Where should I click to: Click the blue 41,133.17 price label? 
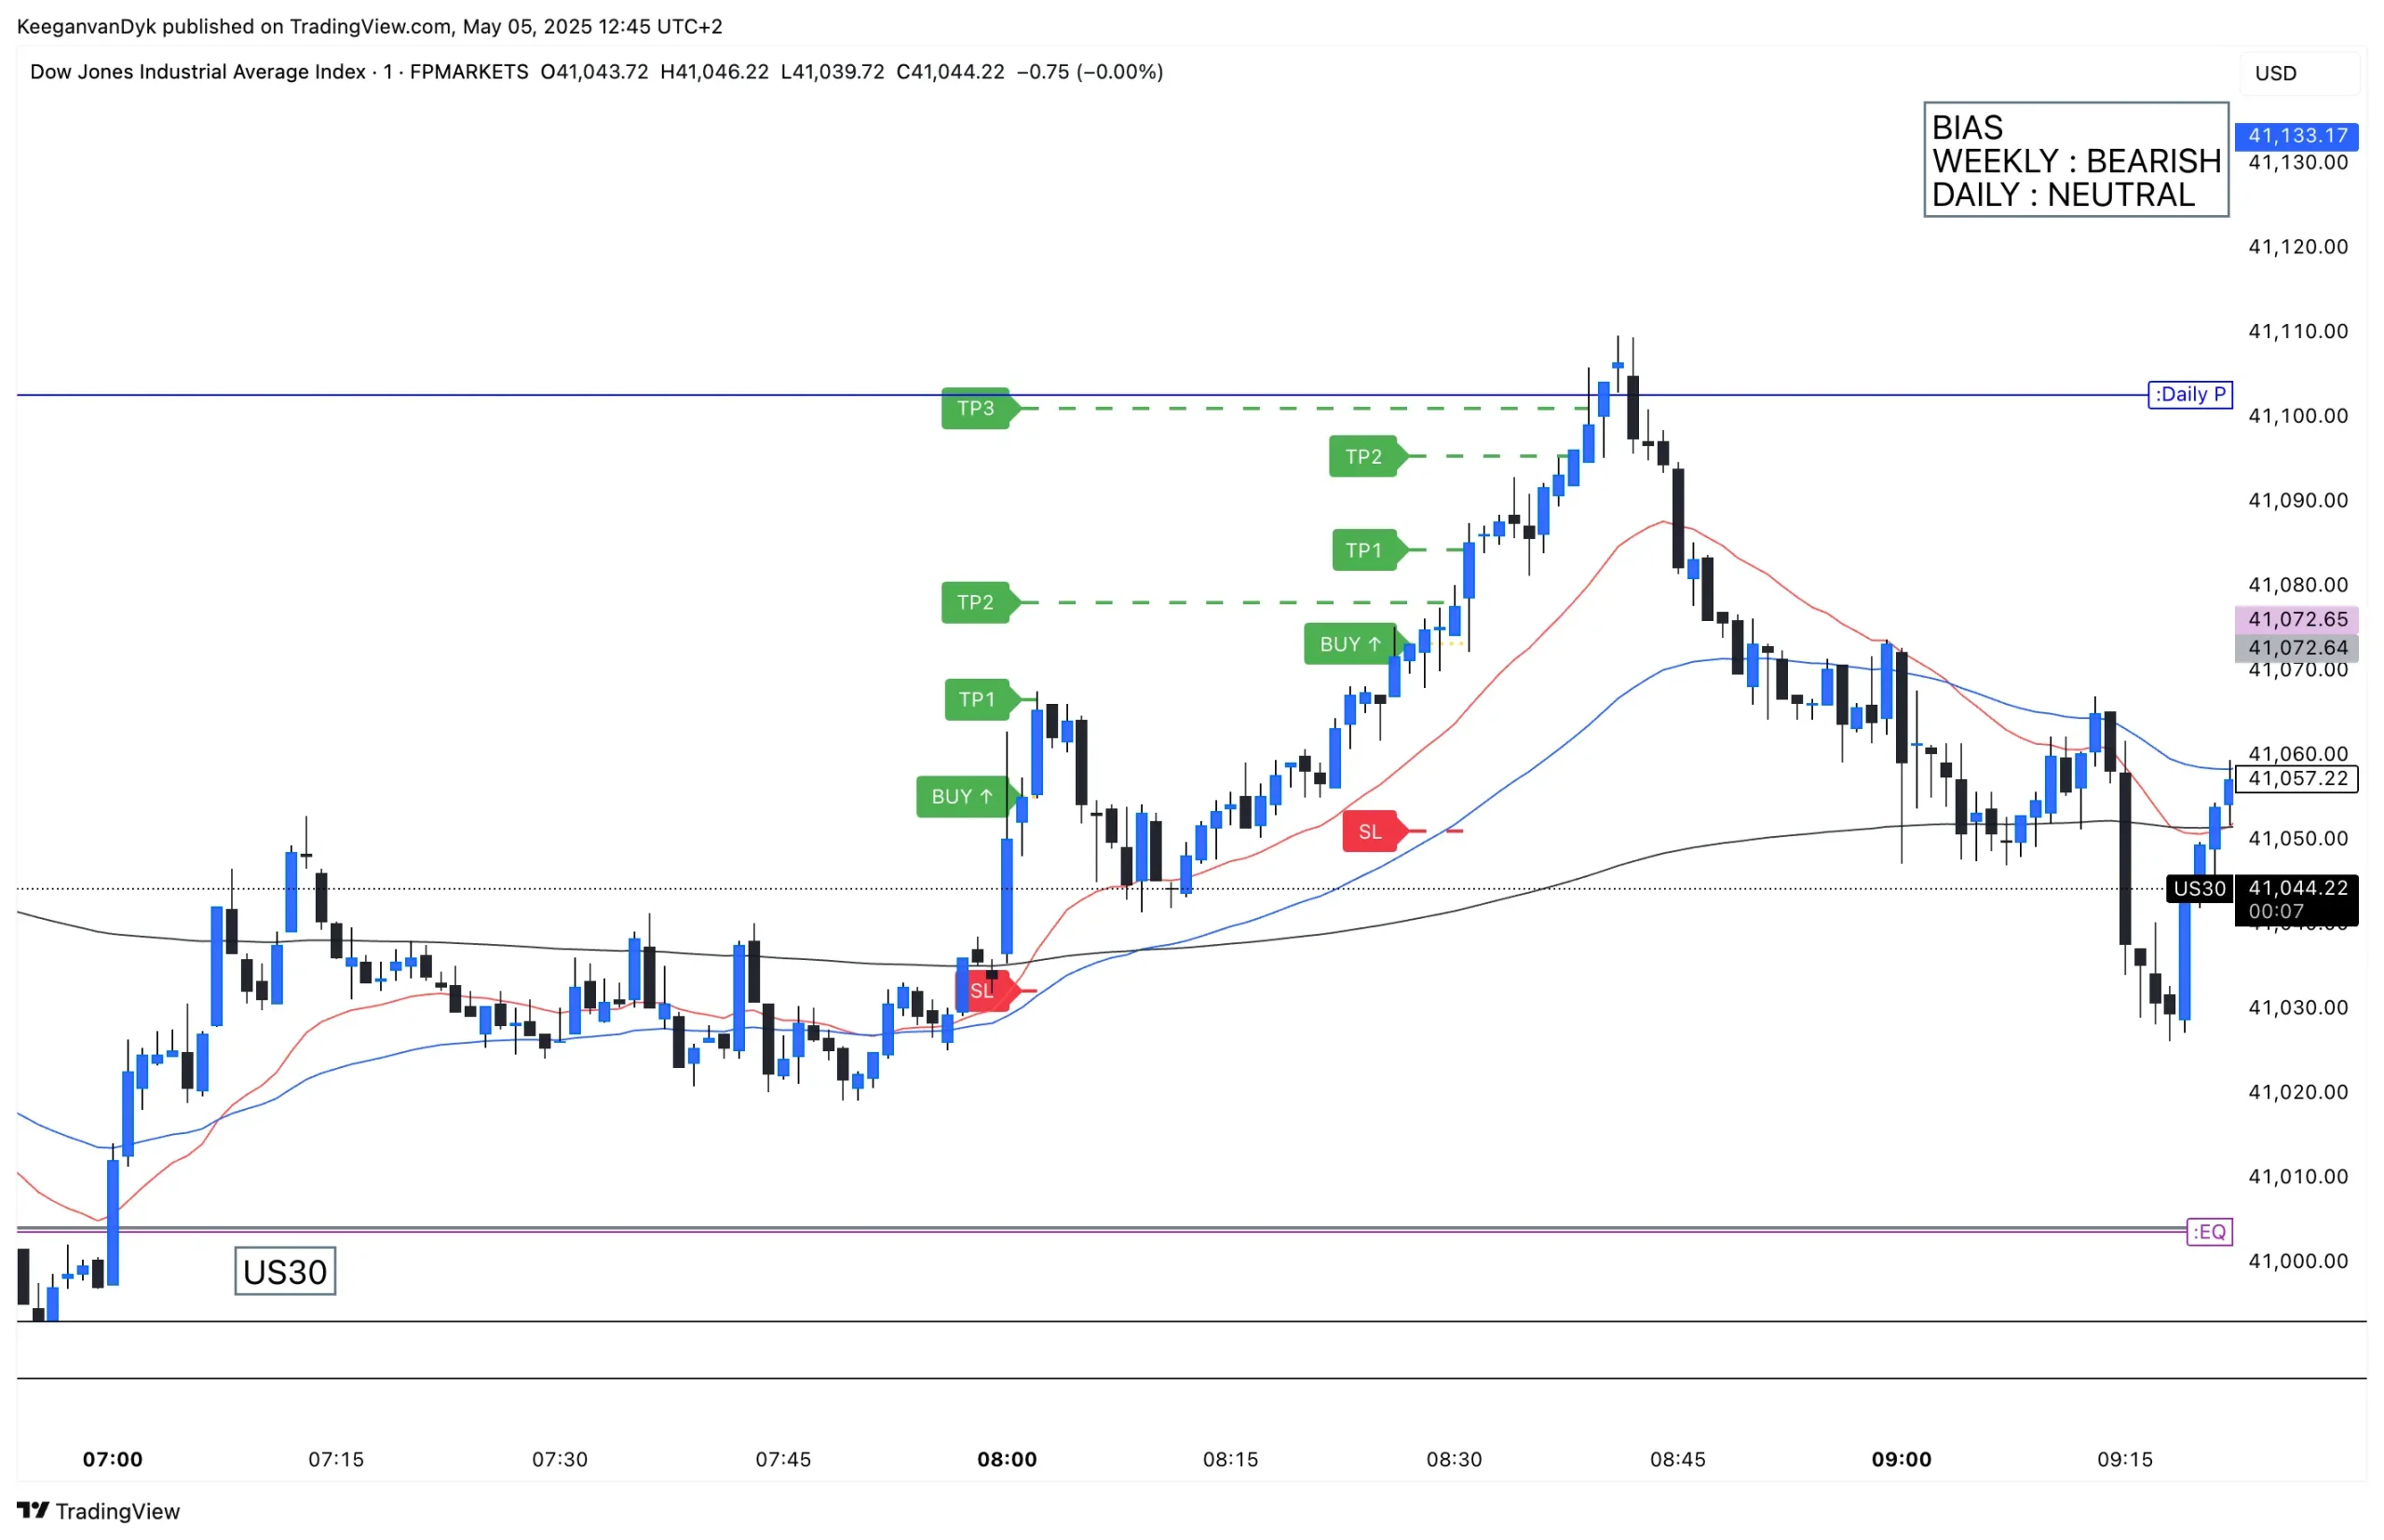click(2297, 135)
